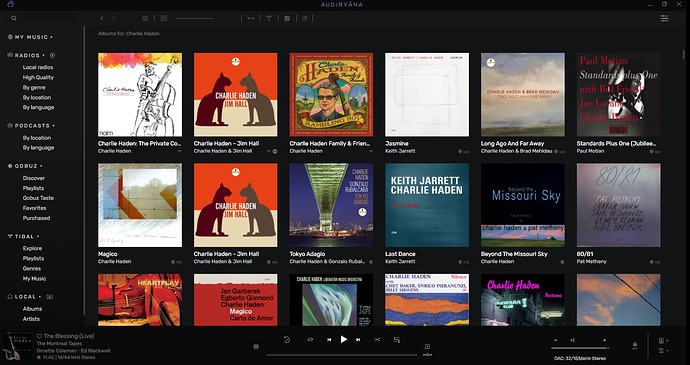Collapse the TIDAL section
The height and width of the screenshot is (365, 690).
point(24,237)
